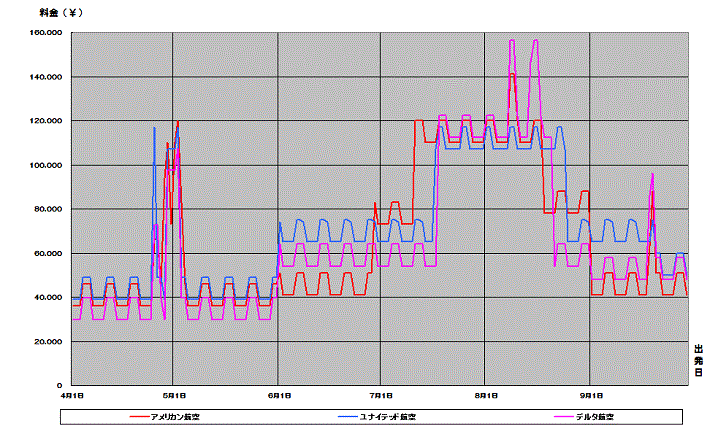Click the 100,000 y-axis label
710x434 pixels.
46,165
